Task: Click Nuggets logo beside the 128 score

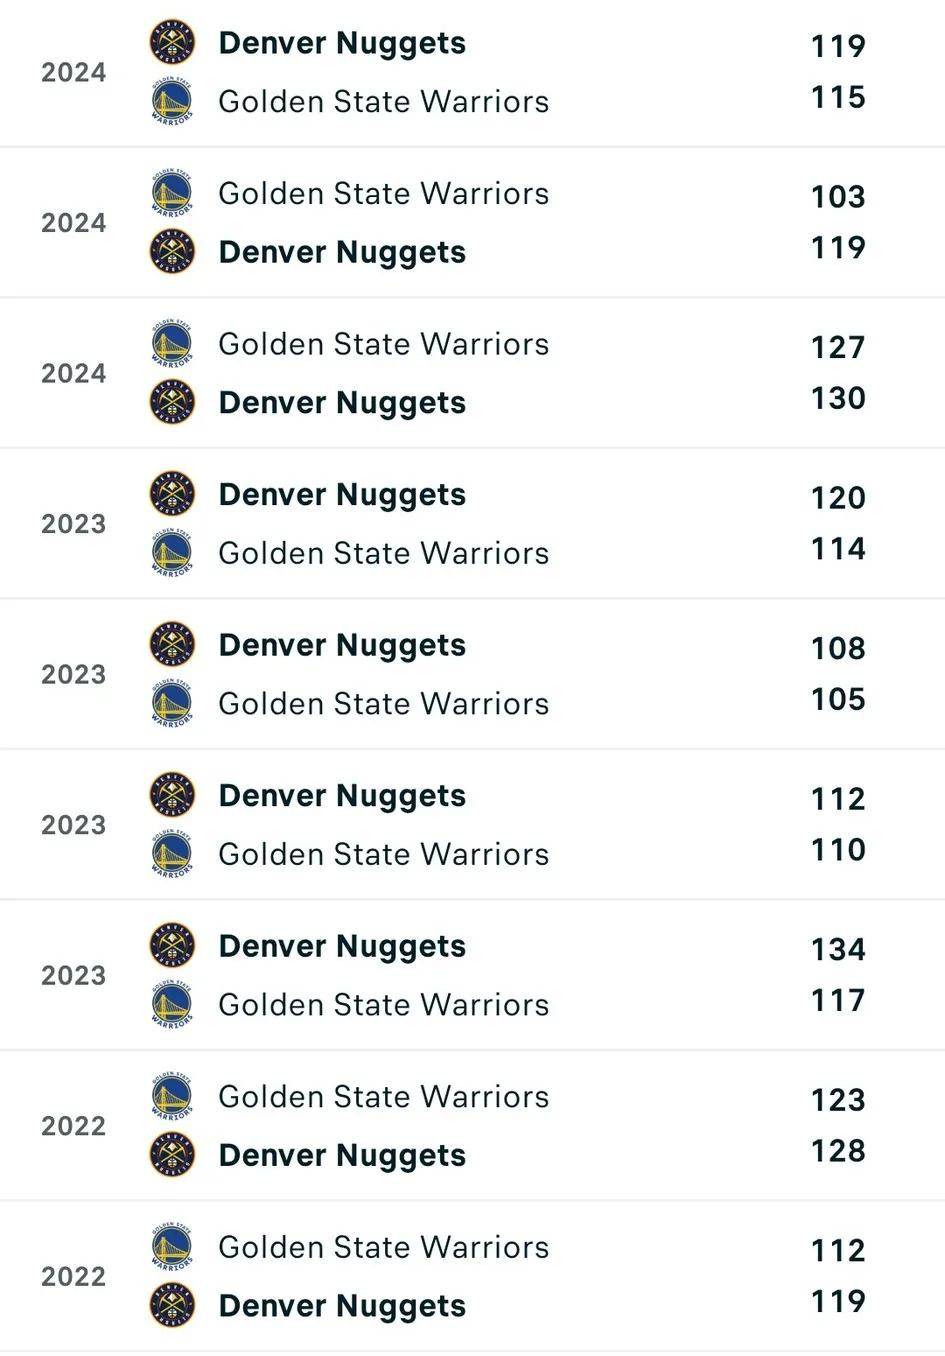Action: tap(172, 1155)
